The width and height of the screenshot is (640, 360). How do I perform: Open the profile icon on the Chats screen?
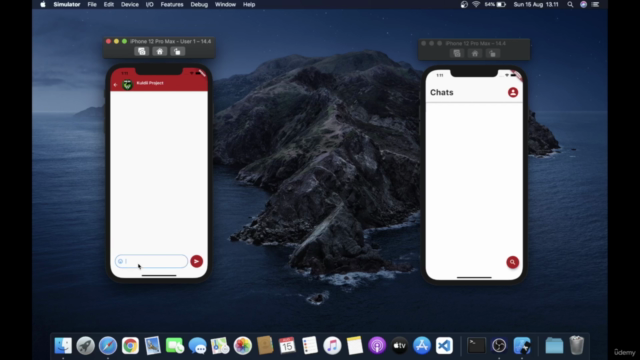[513, 92]
